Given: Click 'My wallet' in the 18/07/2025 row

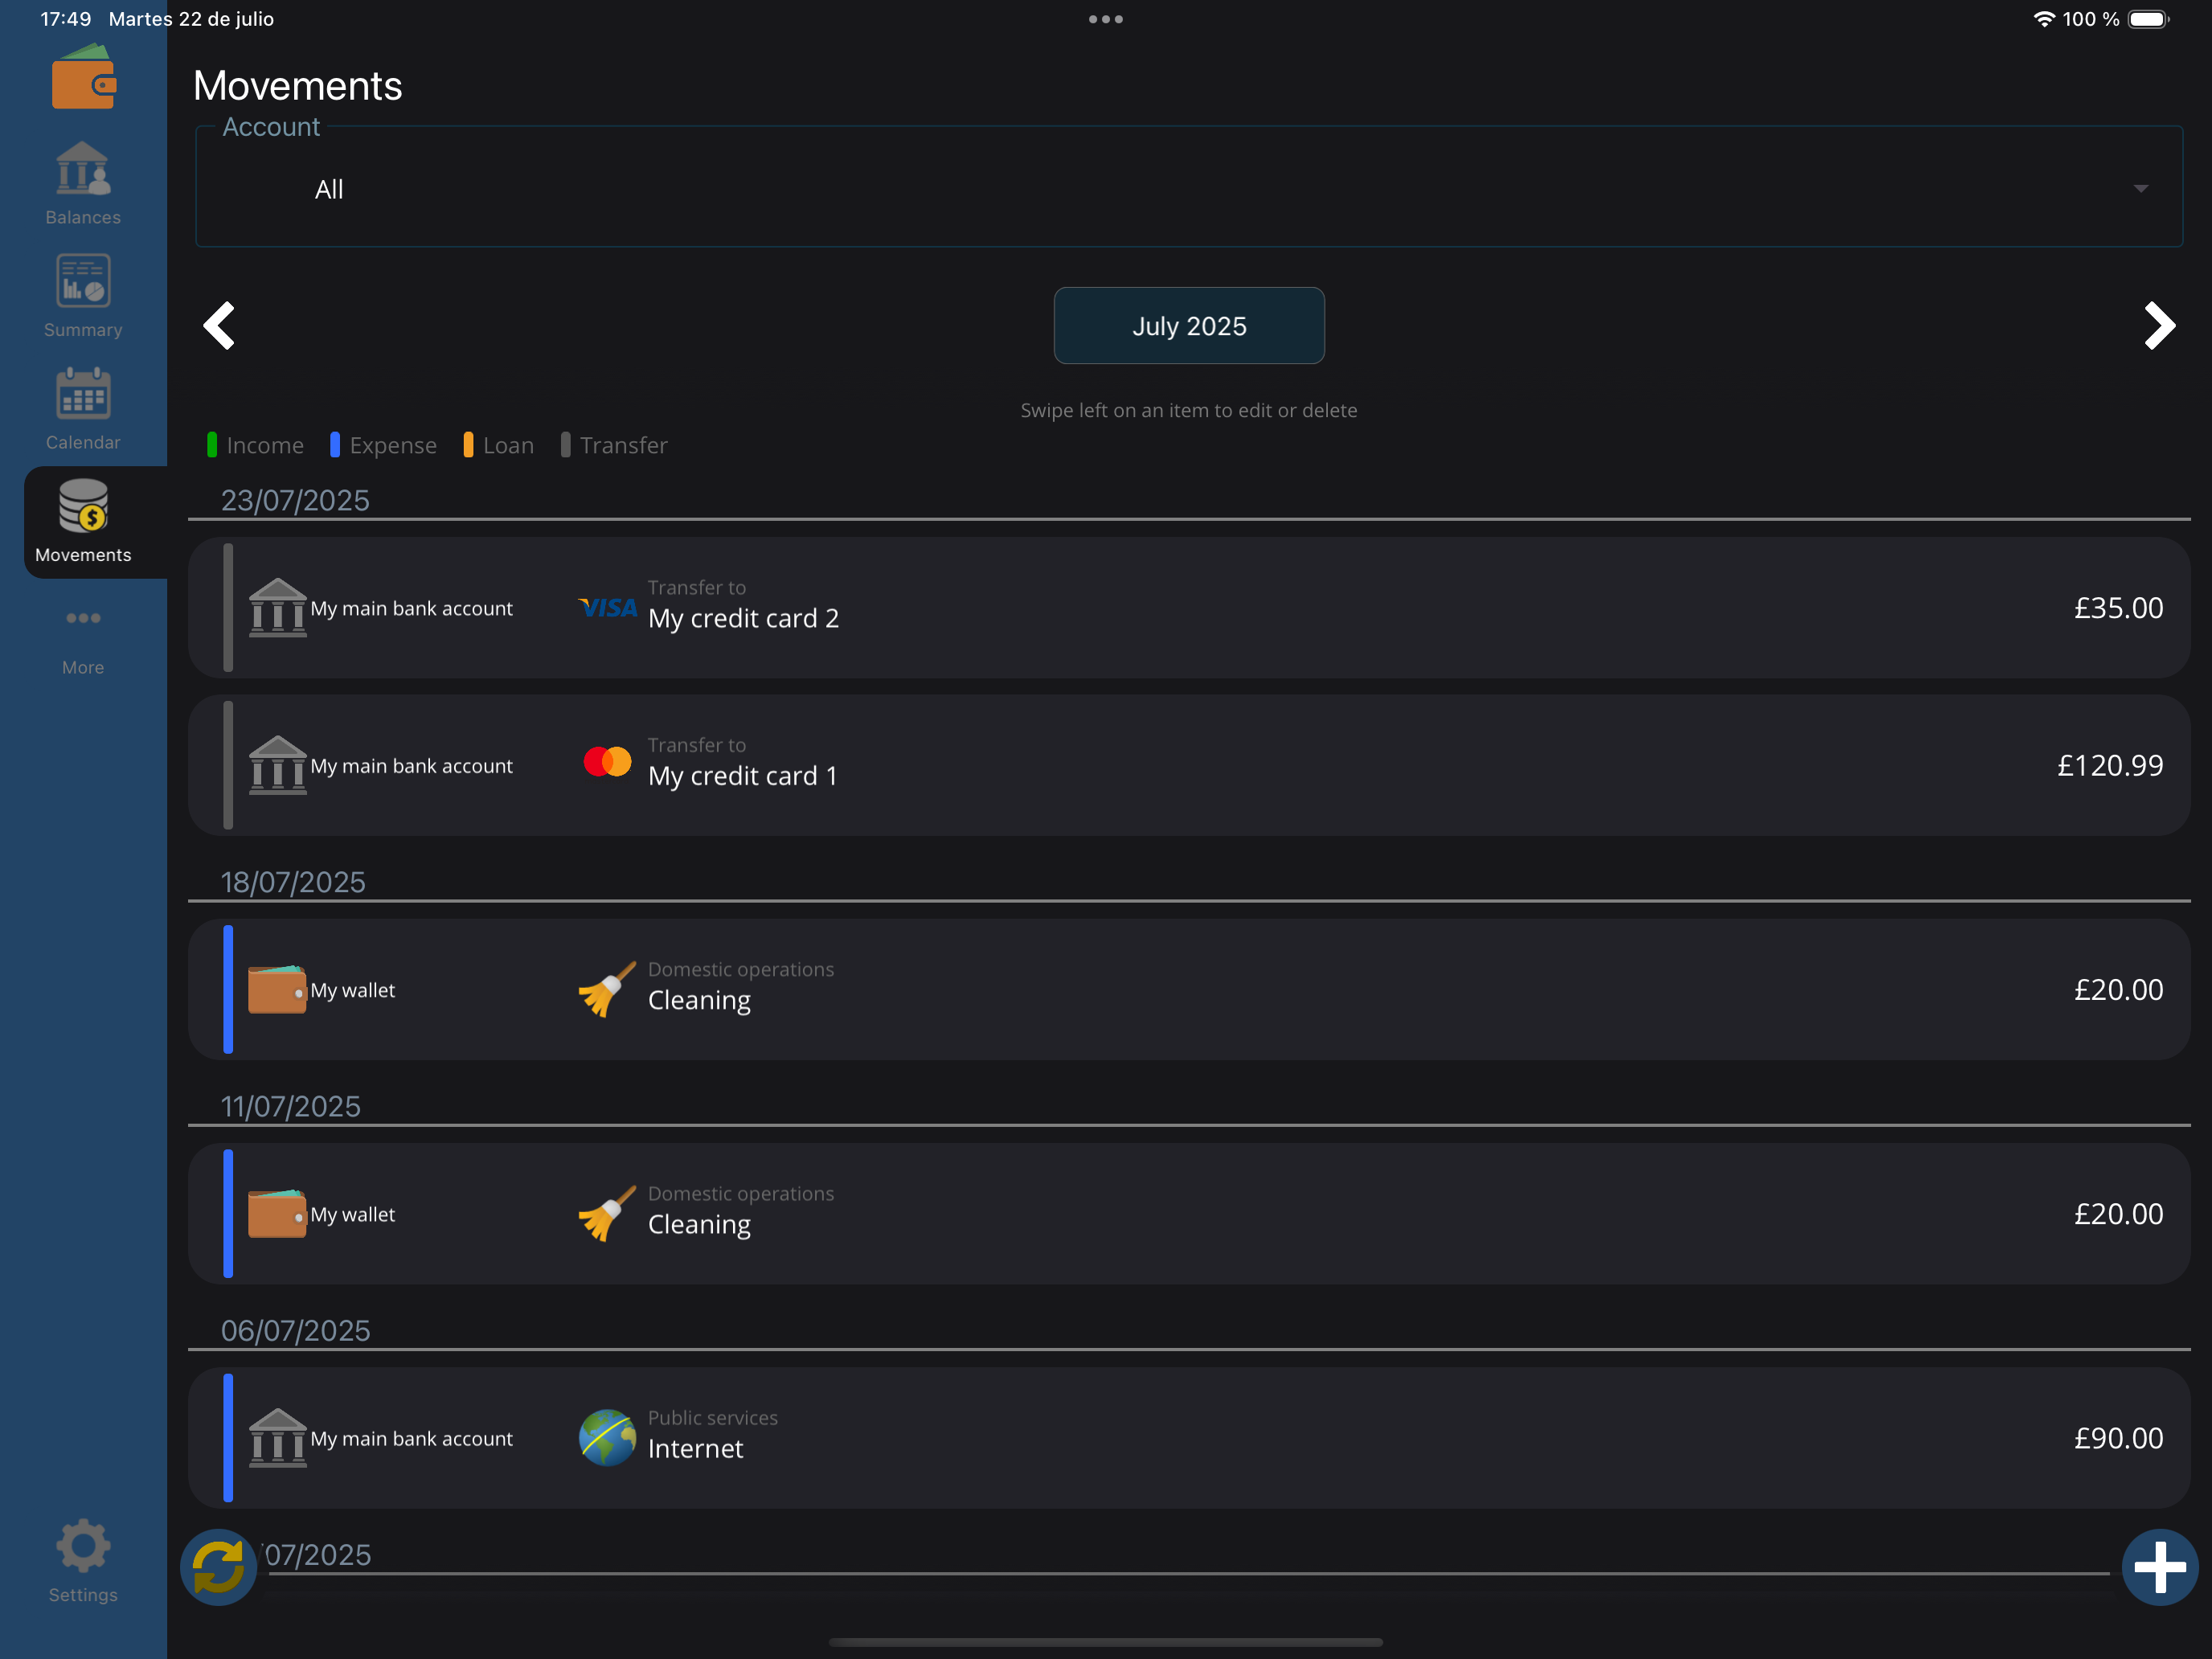Looking at the screenshot, I should tap(352, 990).
